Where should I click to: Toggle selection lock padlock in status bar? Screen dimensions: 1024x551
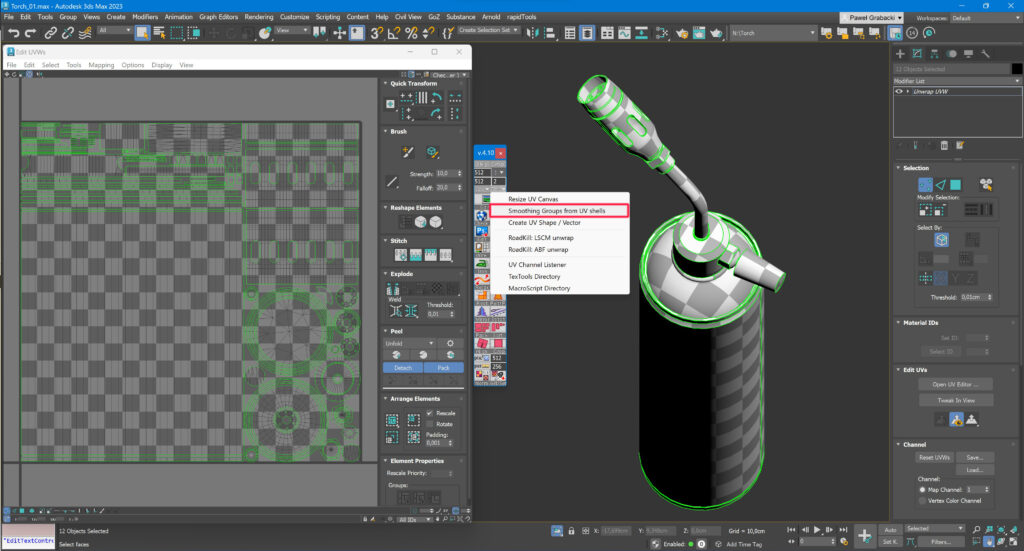point(571,531)
